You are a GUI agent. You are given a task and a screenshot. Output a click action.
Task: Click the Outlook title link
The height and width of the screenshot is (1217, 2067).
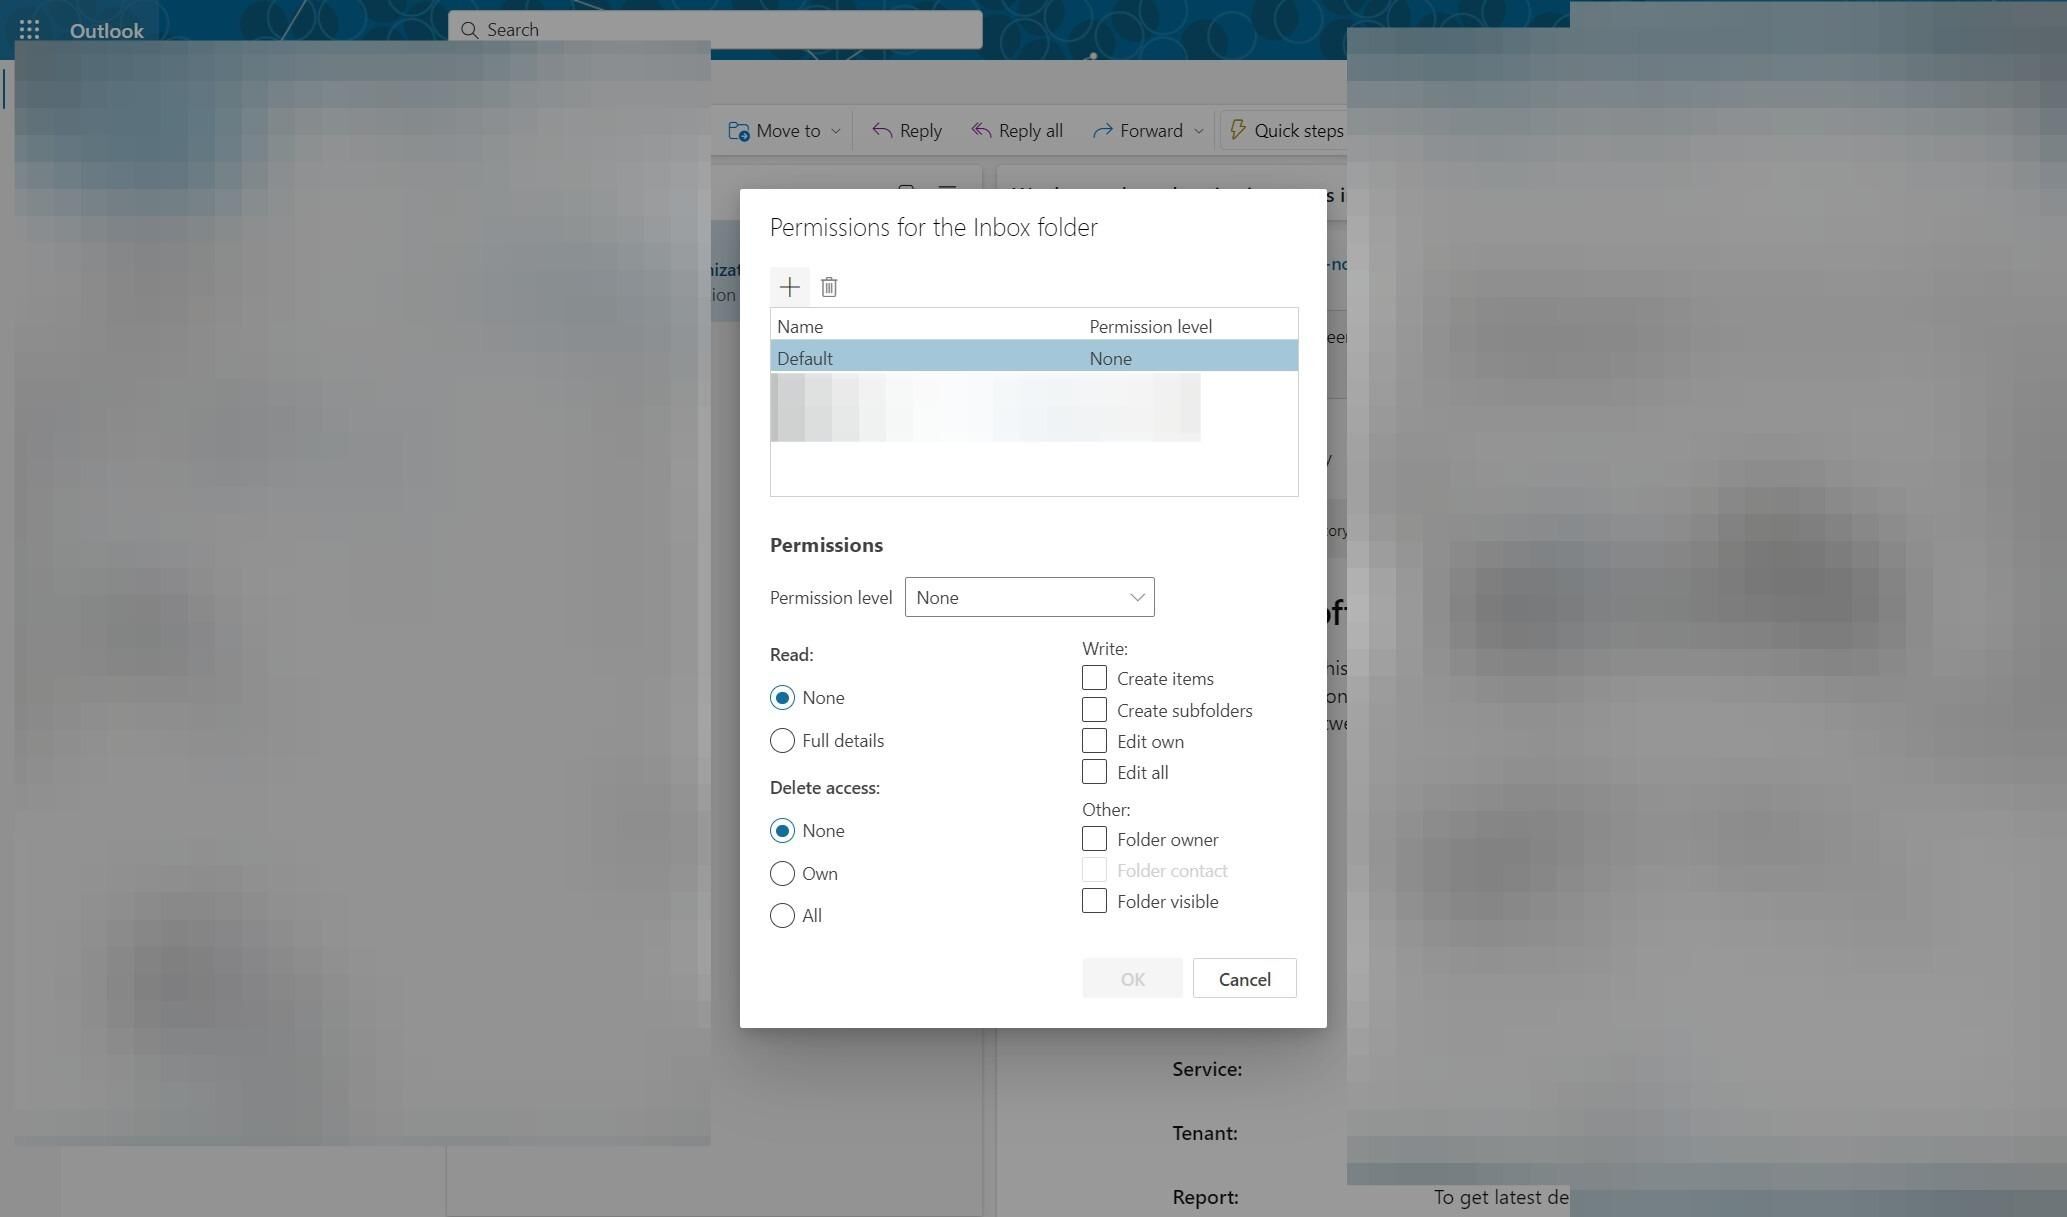[x=106, y=31]
